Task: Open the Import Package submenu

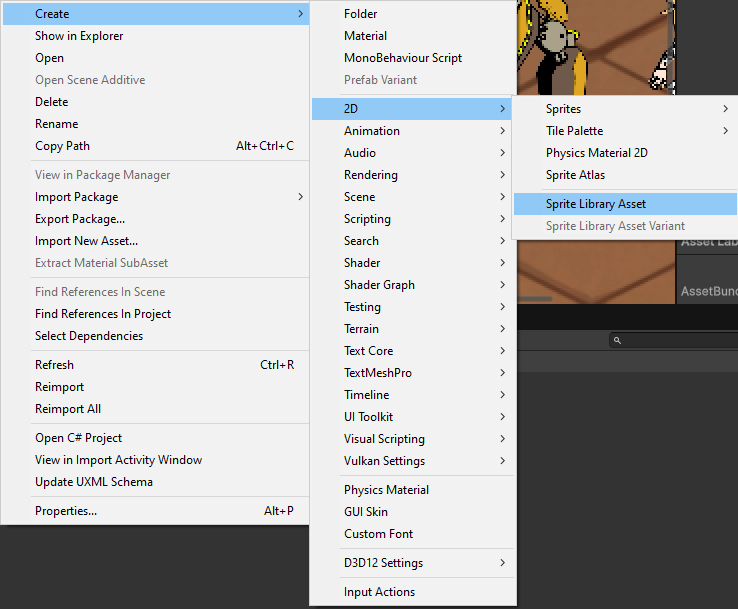Action: (76, 197)
